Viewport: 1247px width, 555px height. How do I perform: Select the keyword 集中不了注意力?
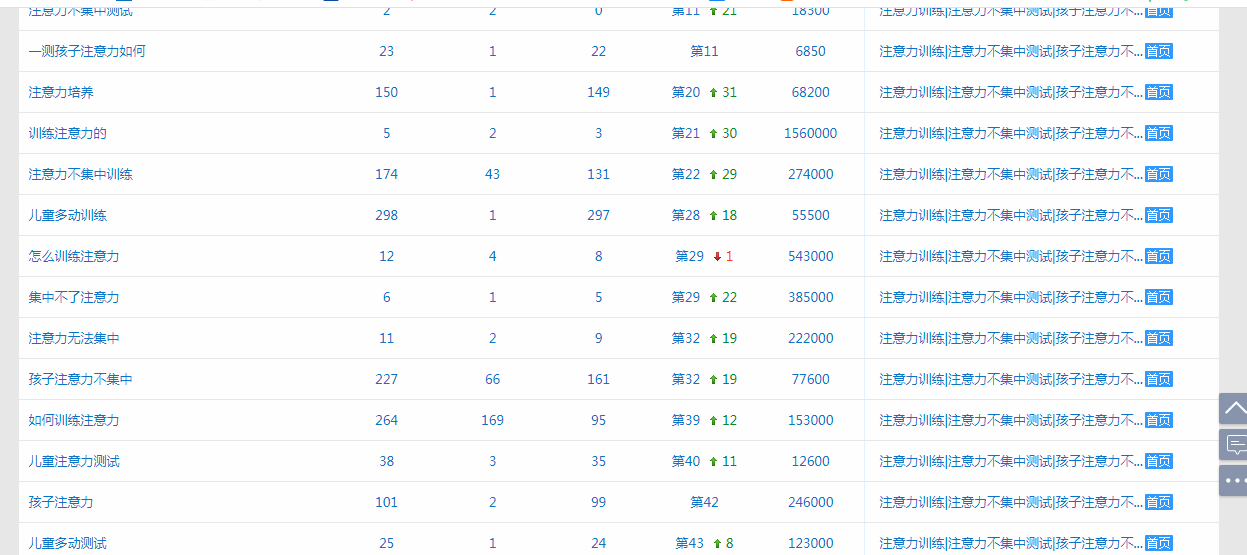[74, 297]
